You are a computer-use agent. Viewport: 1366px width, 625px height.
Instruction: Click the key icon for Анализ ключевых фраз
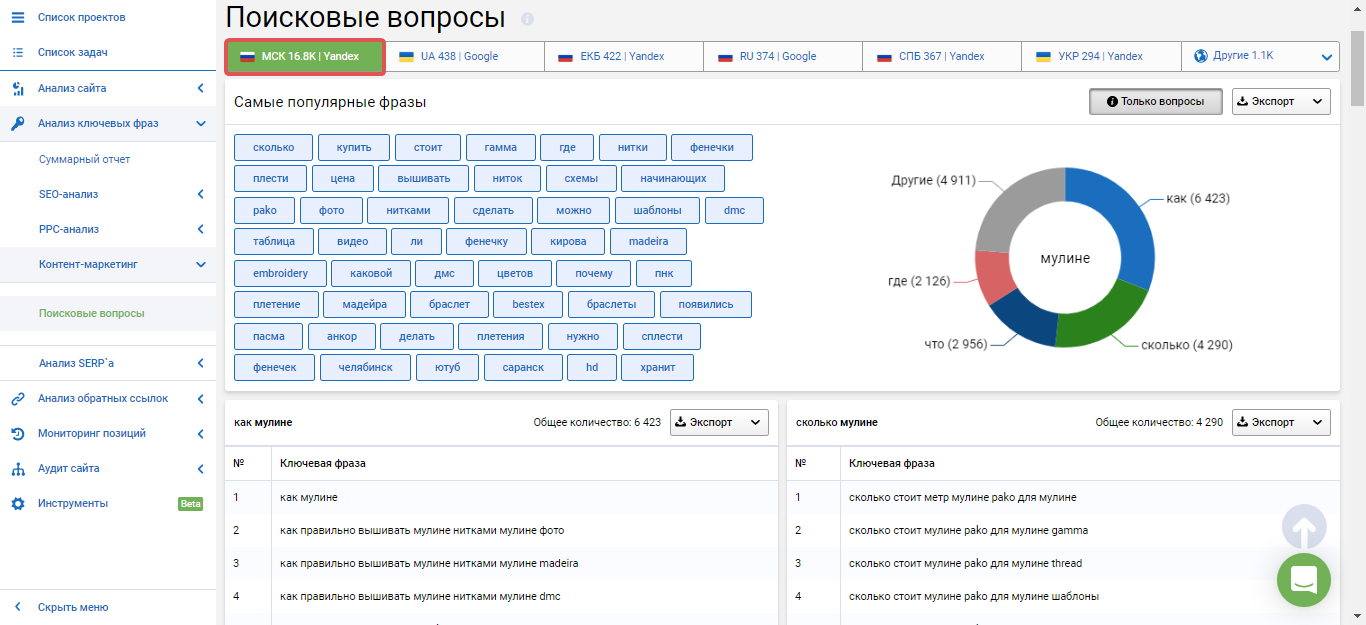coord(17,124)
